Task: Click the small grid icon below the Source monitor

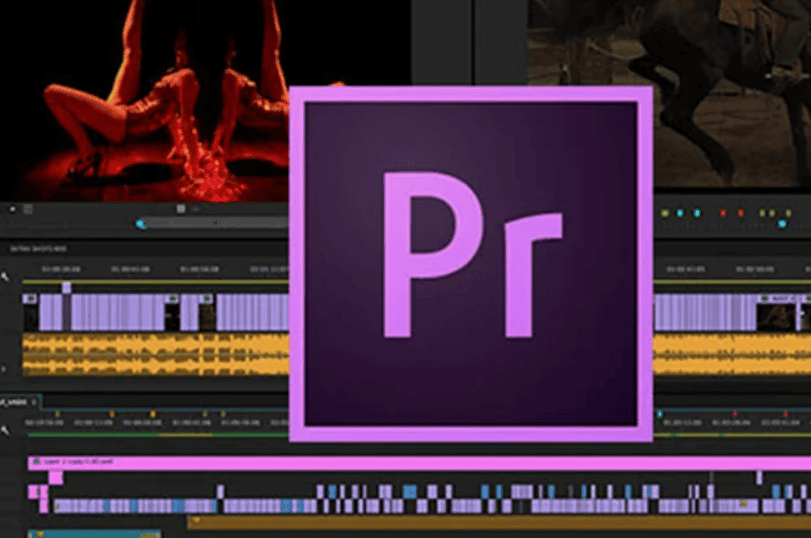Action: [x=181, y=208]
